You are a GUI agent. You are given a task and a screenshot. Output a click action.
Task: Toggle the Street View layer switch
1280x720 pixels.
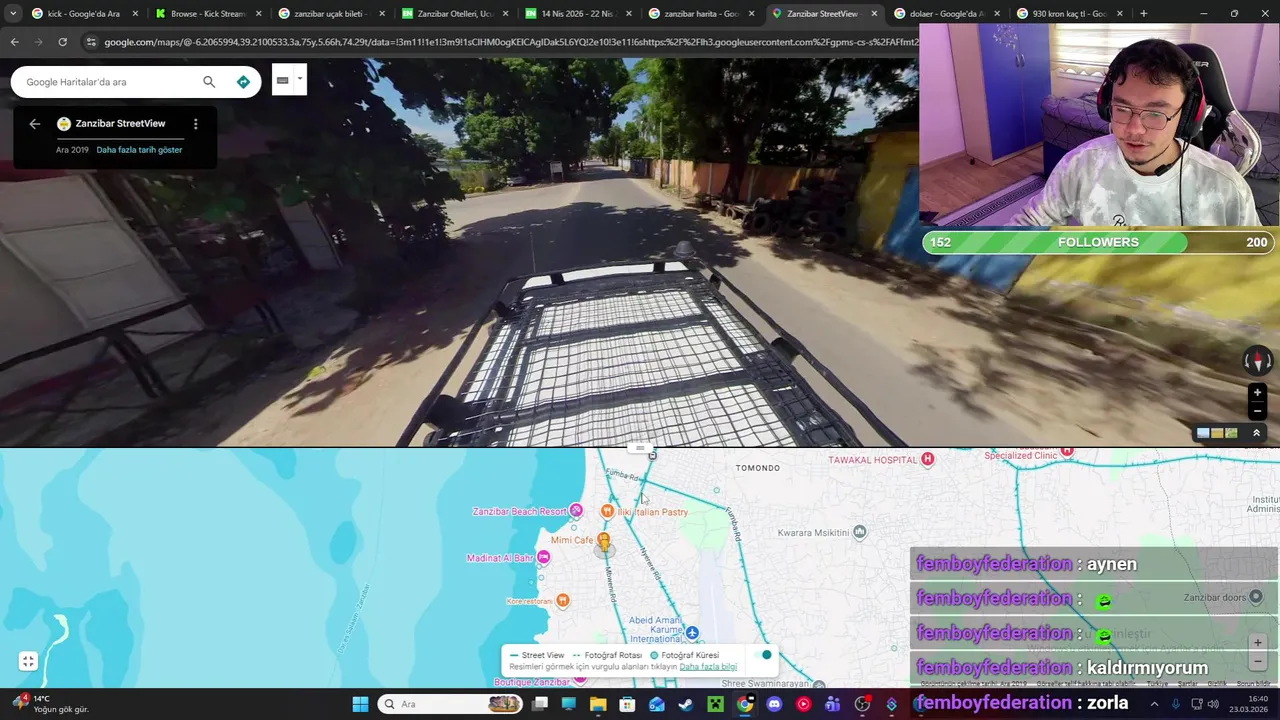tap(764, 655)
